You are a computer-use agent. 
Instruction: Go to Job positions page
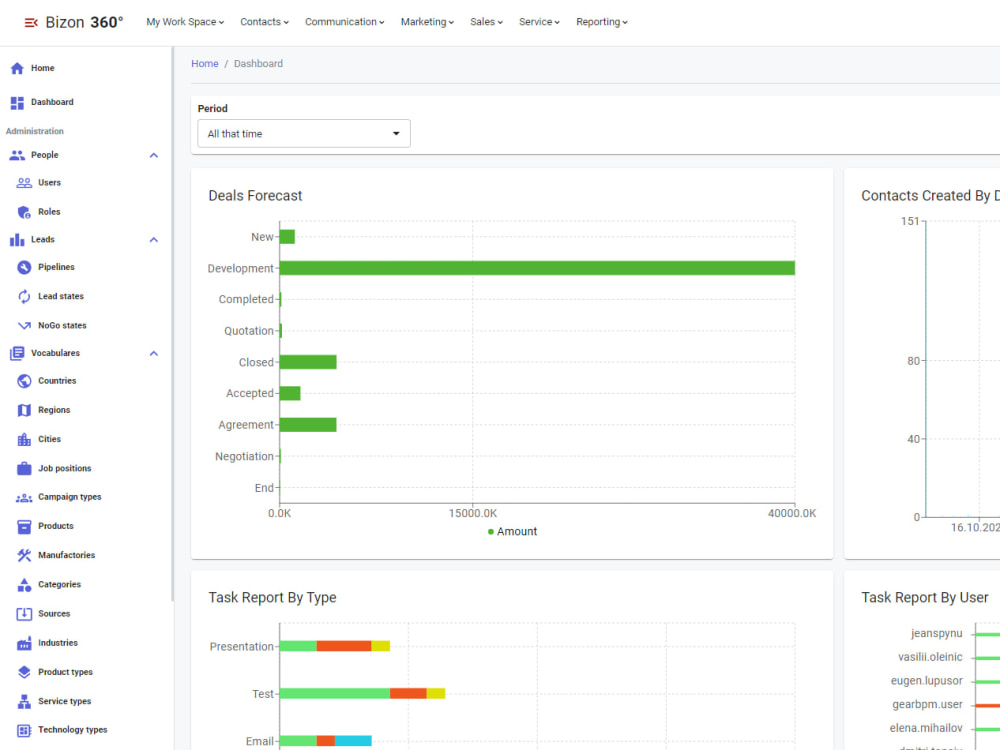64,469
